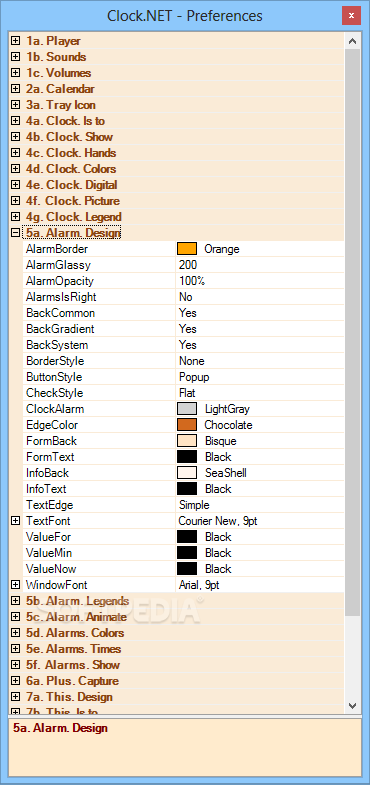This screenshot has width=370, height=785.
Task: Click the InfoBack SeaShell color swatch
Action: (x=187, y=473)
